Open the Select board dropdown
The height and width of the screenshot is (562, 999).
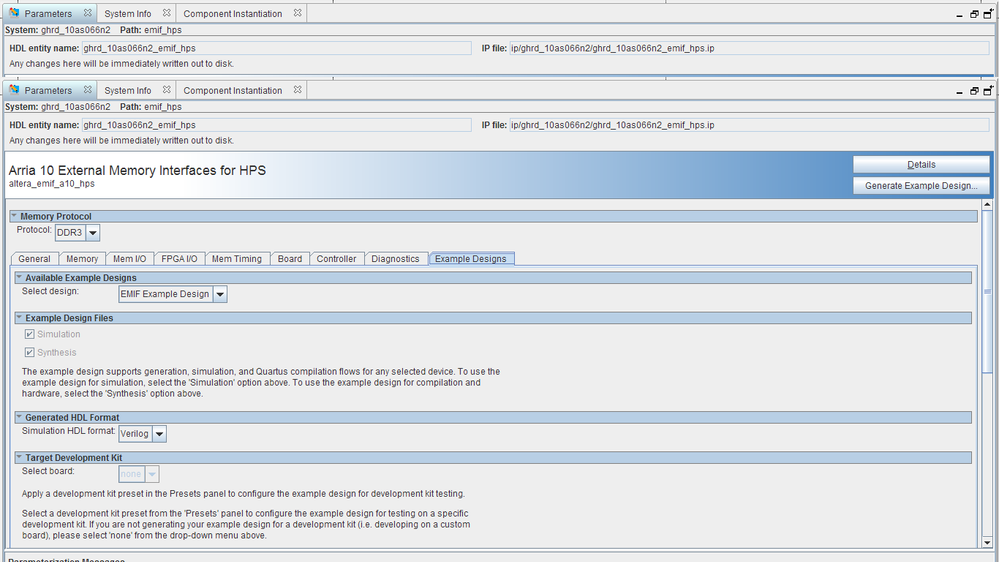tap(152, 474)
